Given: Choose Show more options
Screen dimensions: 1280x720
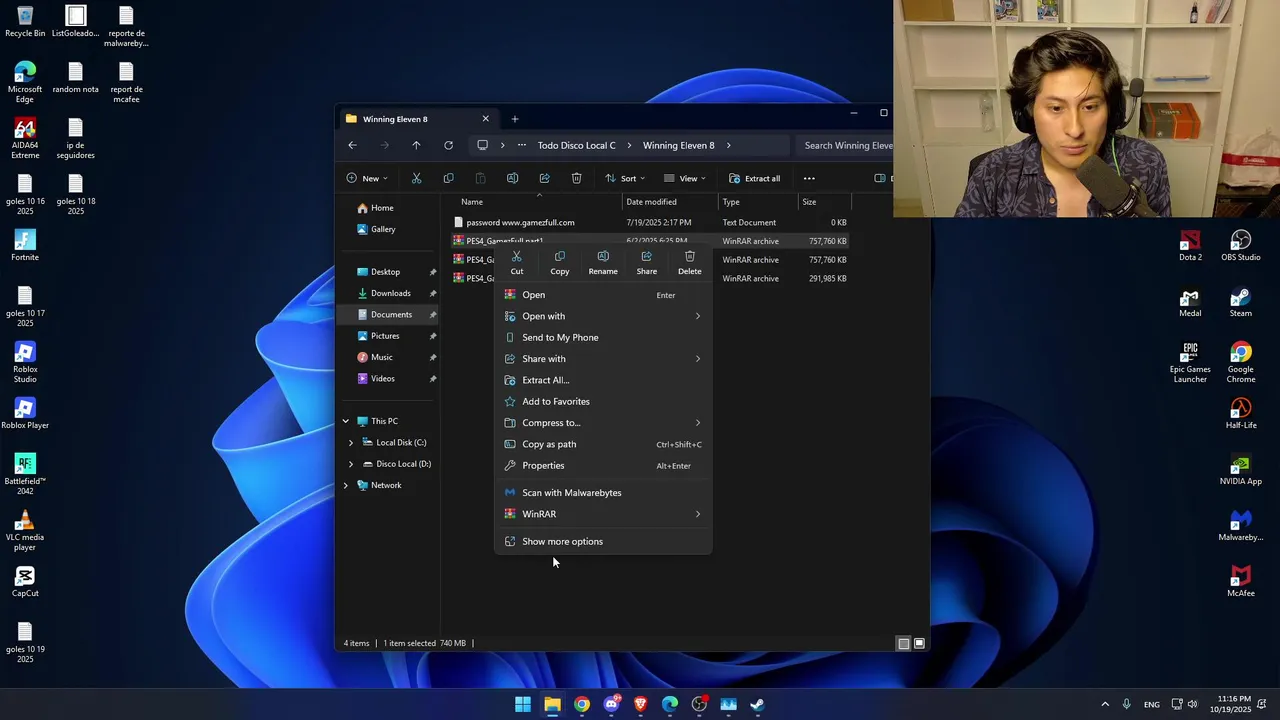Looking at the screenshot, I should (x=603, y=542).
